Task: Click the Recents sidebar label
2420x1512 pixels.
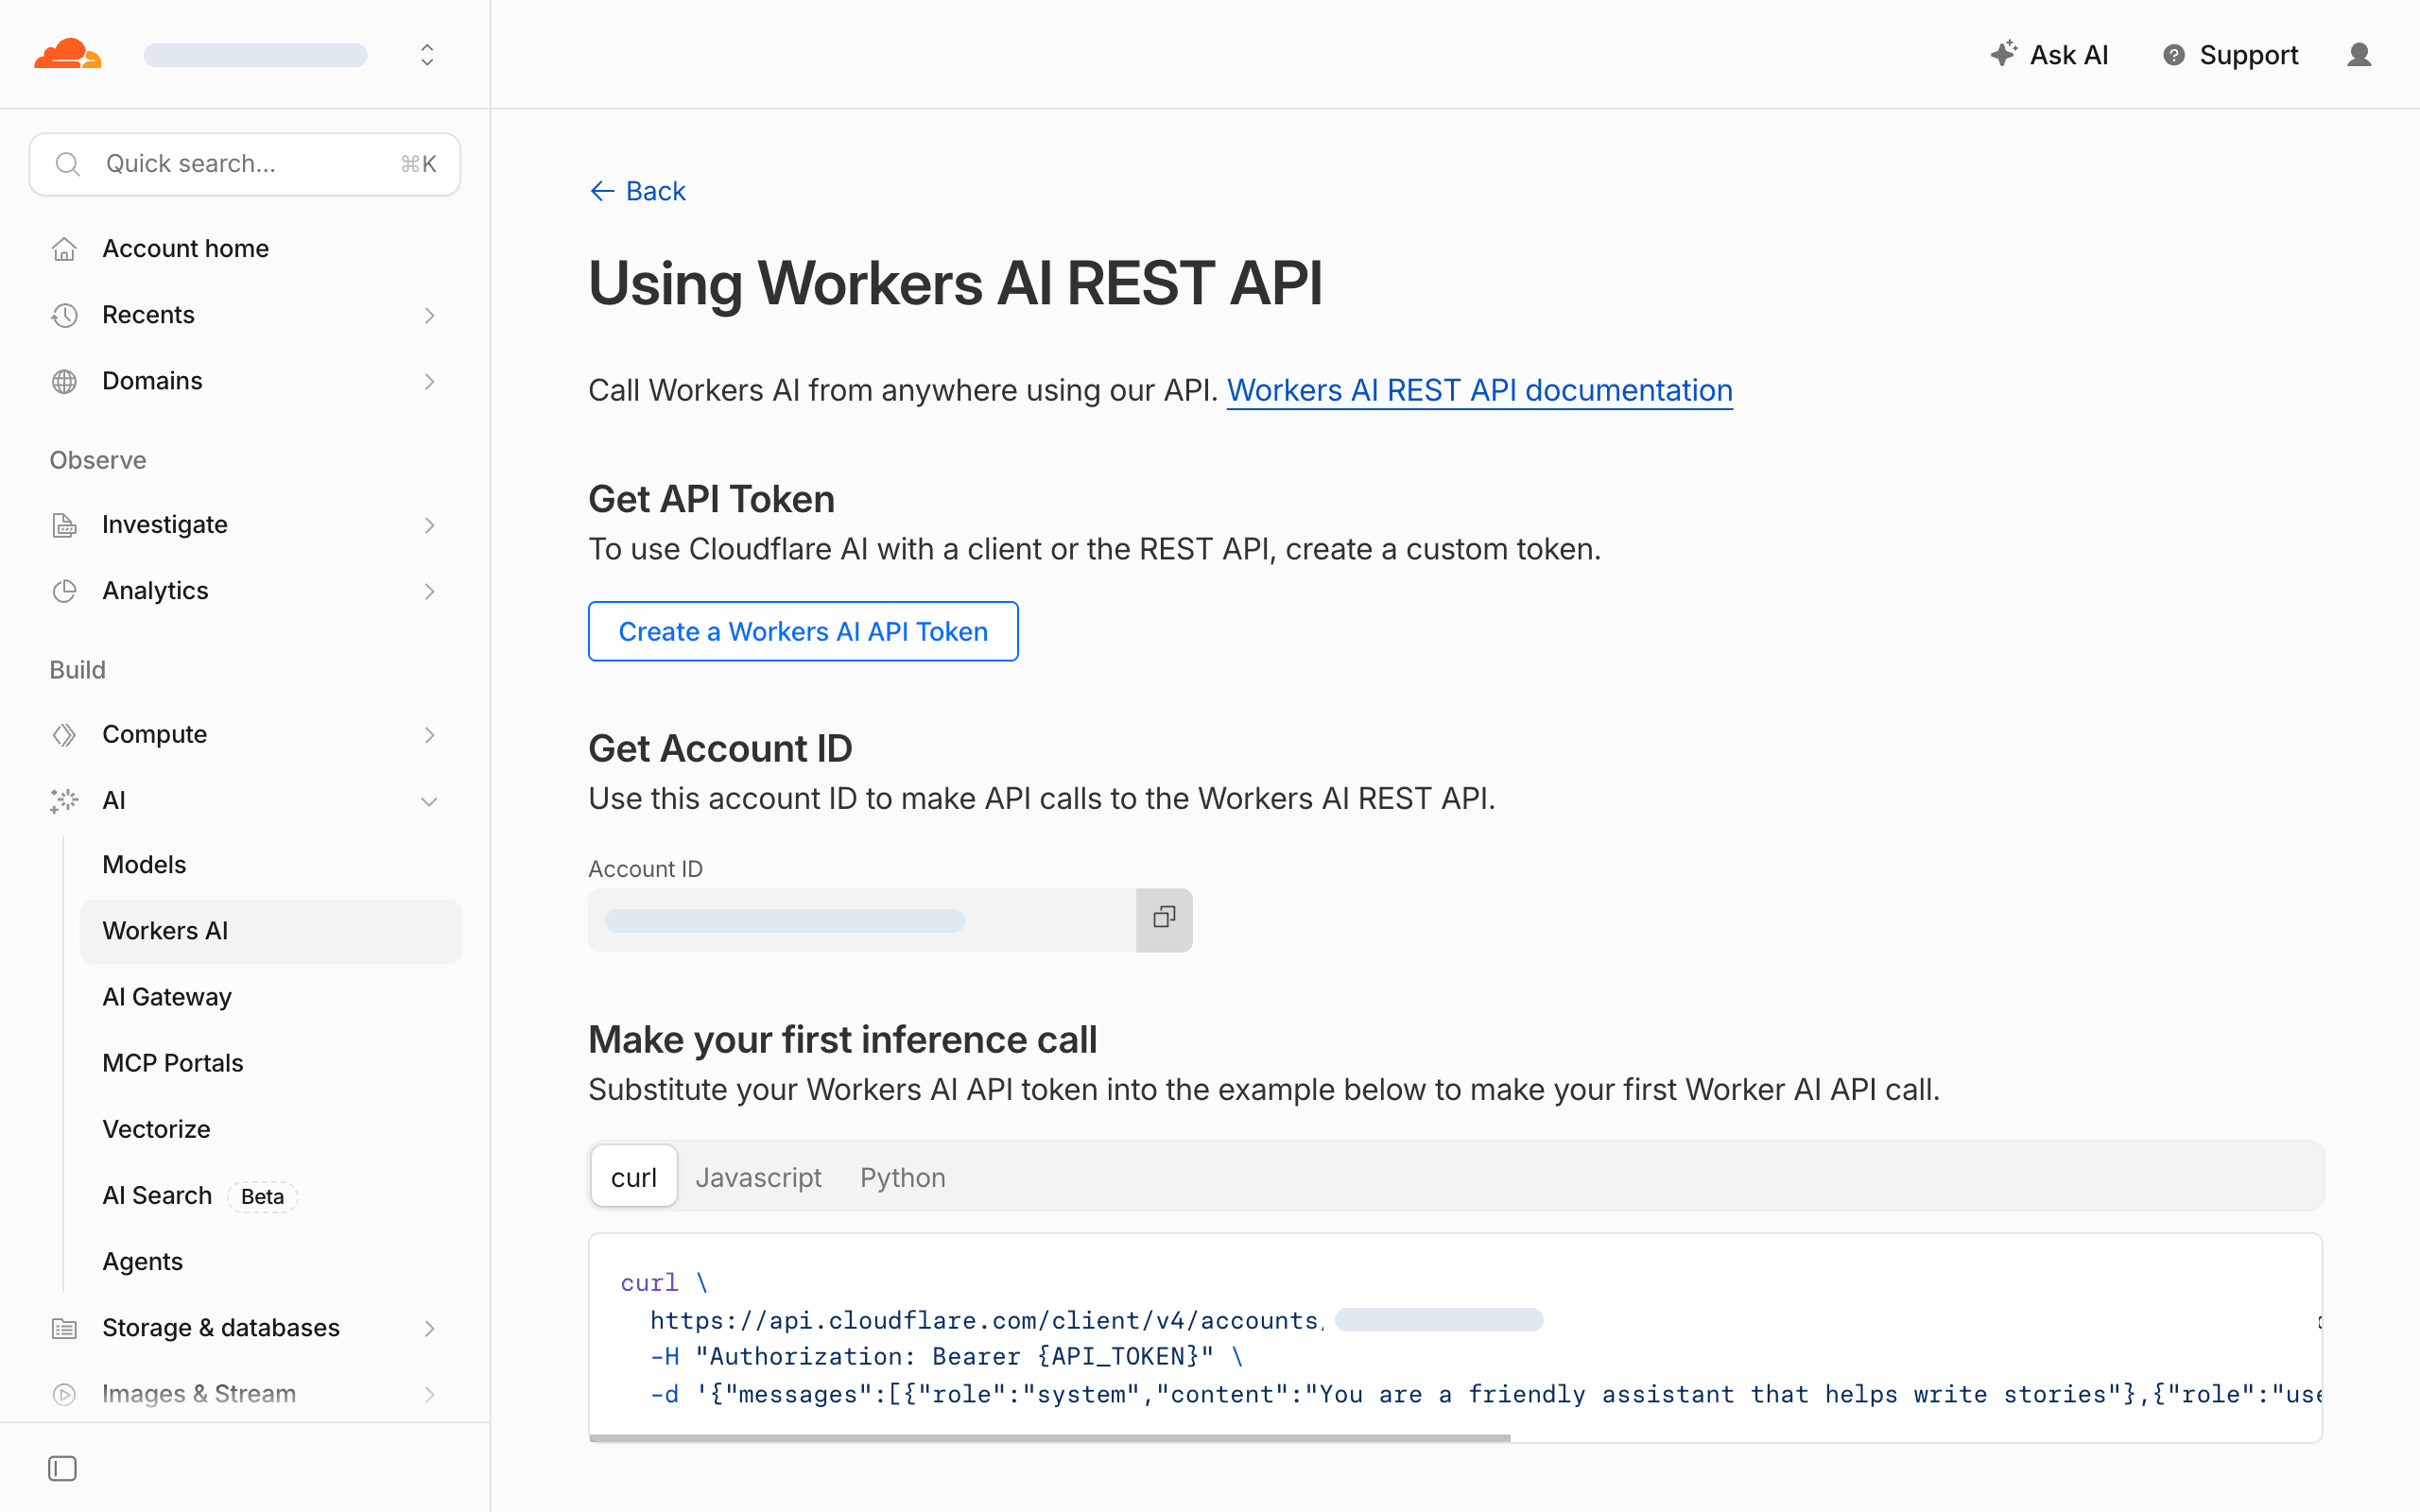Action: (x=148, y=315)
